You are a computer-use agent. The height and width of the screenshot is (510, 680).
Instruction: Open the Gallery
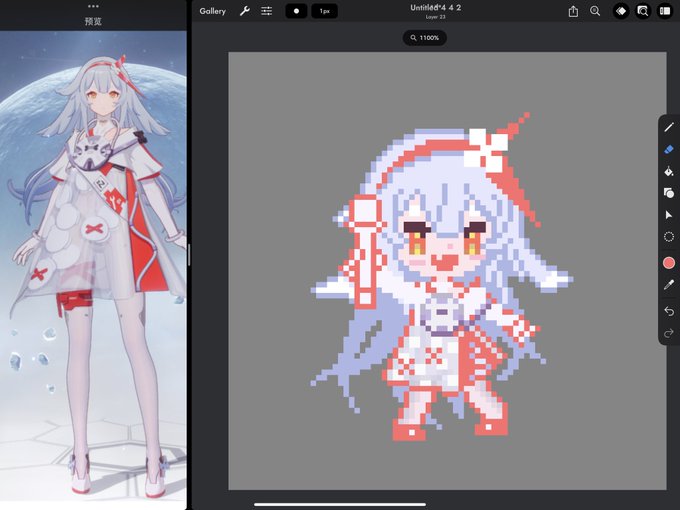pos(212,11)
